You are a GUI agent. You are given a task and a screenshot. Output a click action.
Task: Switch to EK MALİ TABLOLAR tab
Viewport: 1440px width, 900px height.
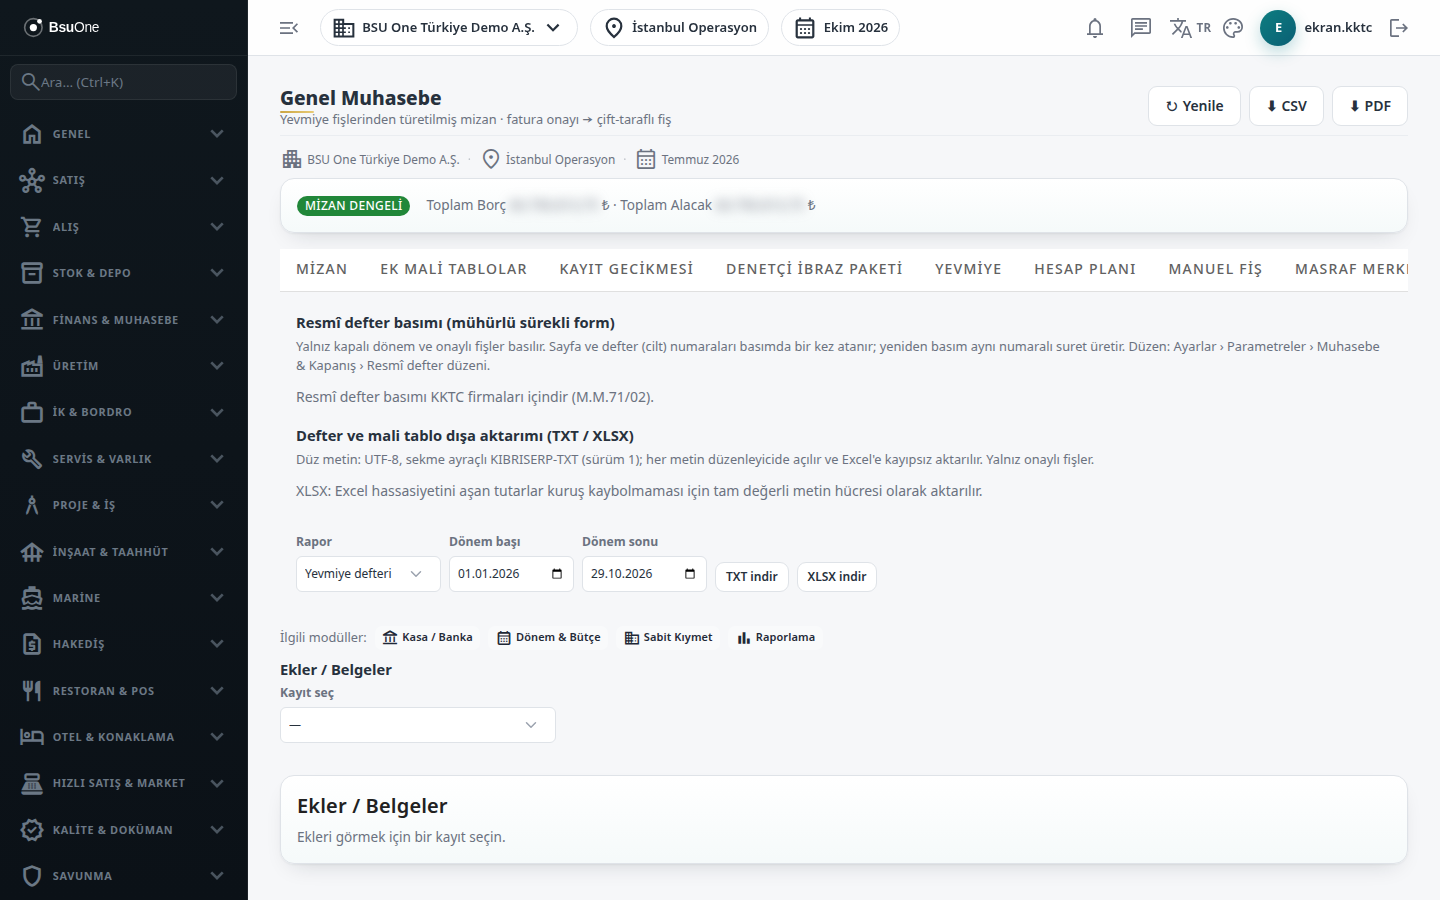(x=453, y=269)
